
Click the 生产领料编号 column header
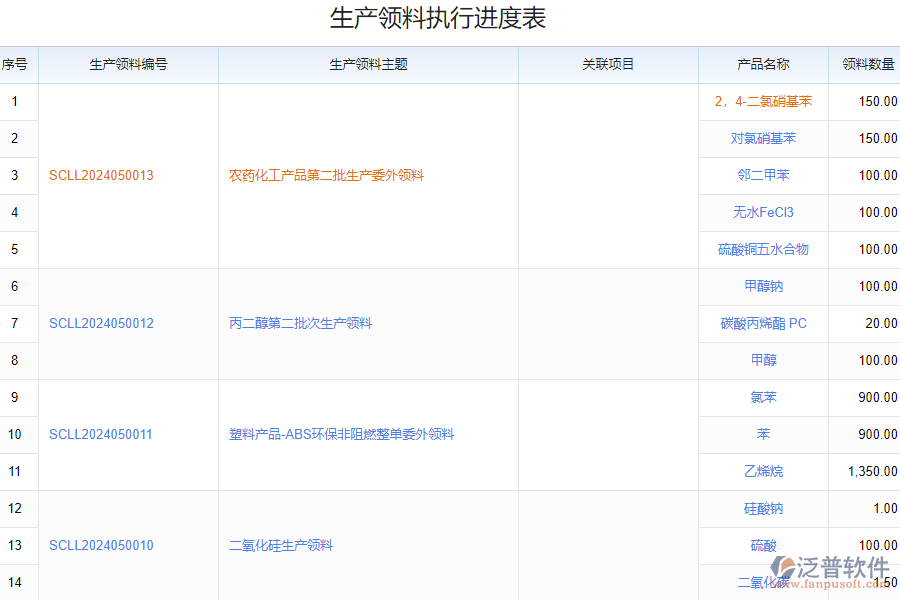click(128, 65)
